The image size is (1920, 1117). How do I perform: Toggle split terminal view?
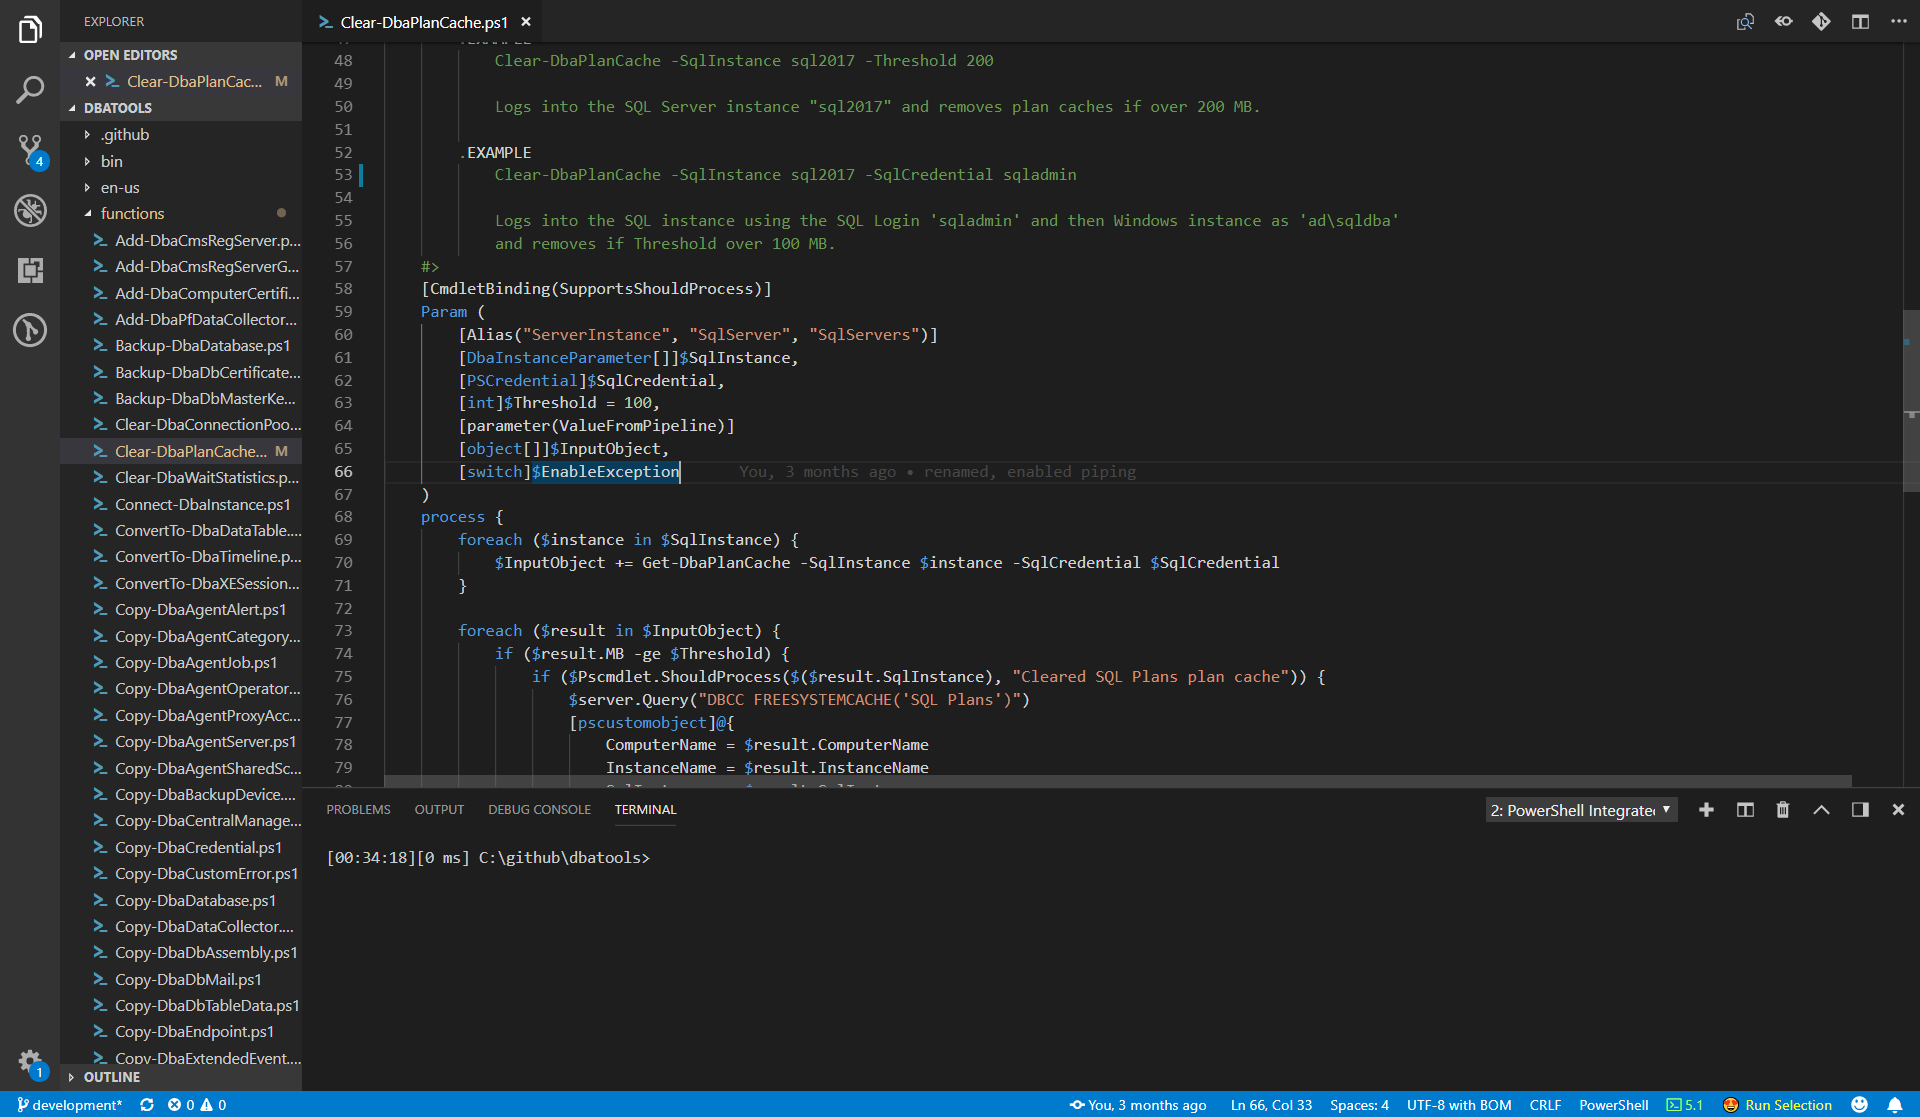(1745, 810)
